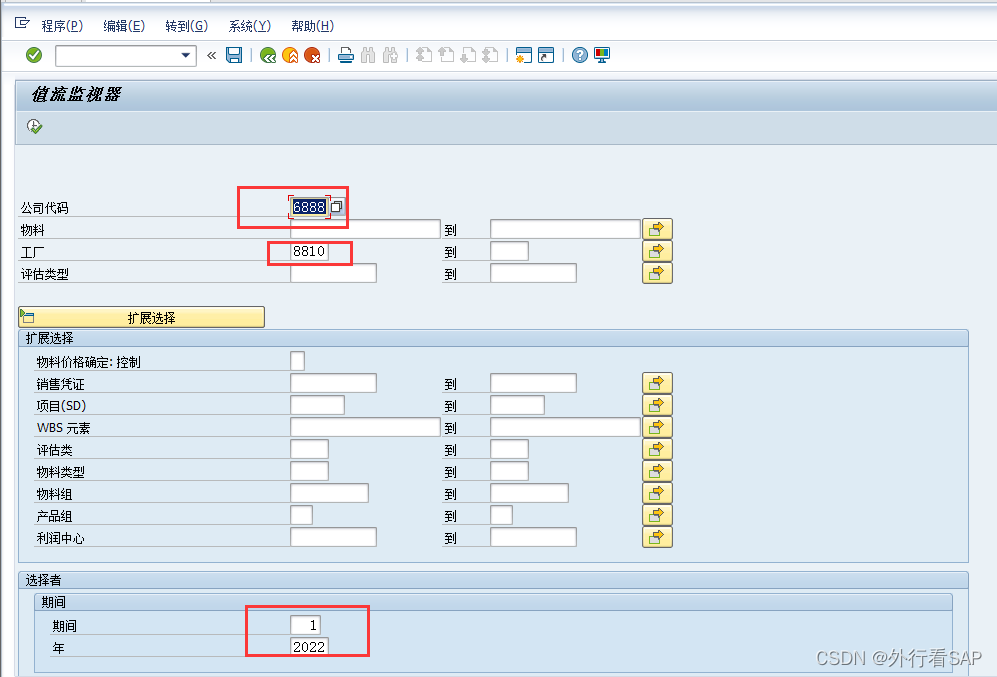This screenshot has height=677, width=997.
Task: Click the Next Page icon
Action: 468,55
